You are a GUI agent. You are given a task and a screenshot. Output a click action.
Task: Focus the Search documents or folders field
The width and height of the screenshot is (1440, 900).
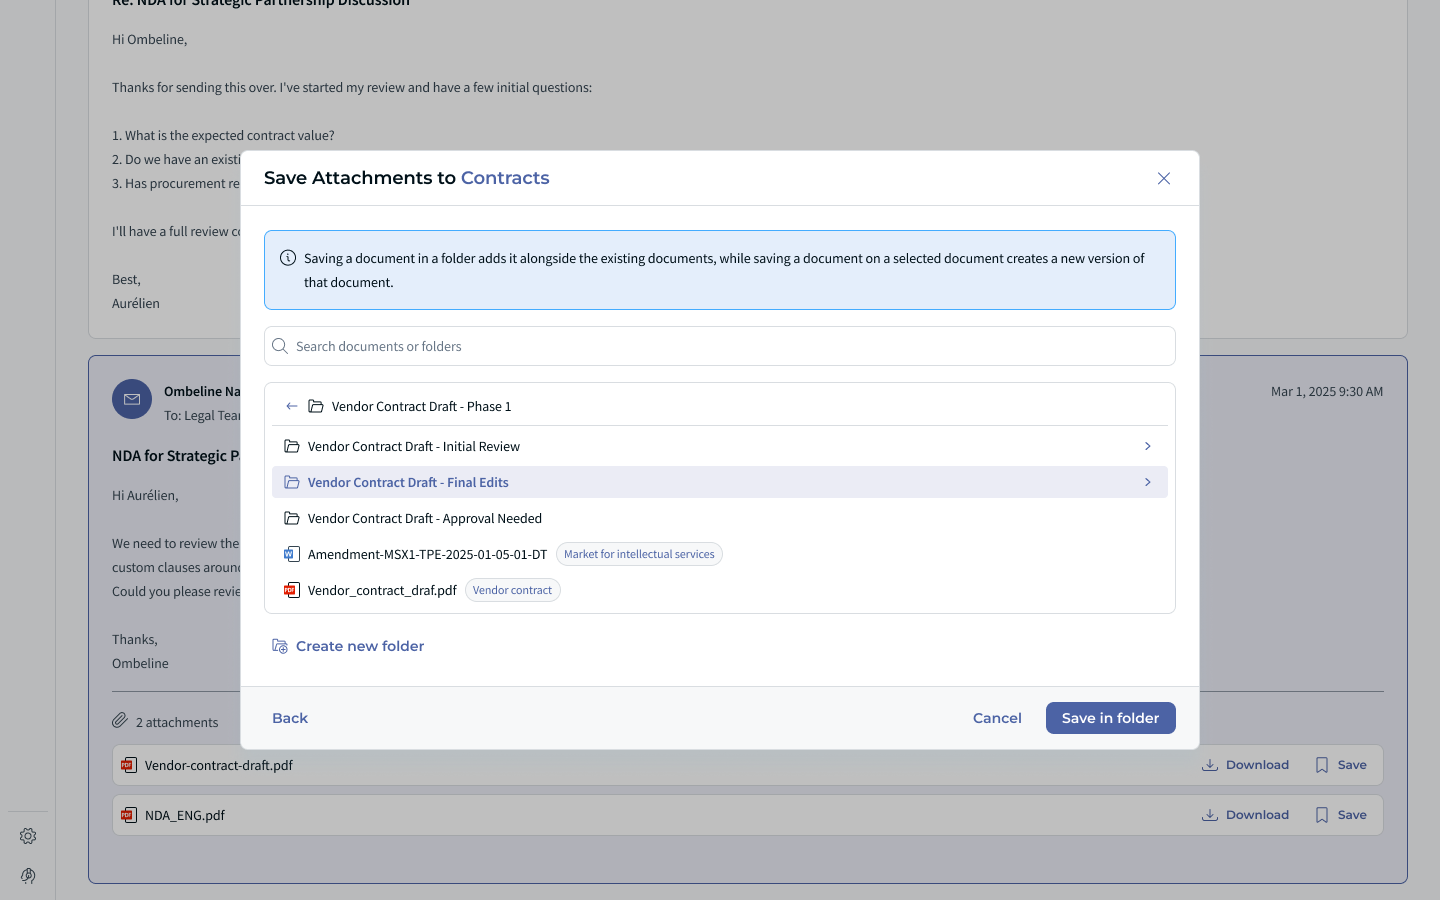(x=720, y=346)
